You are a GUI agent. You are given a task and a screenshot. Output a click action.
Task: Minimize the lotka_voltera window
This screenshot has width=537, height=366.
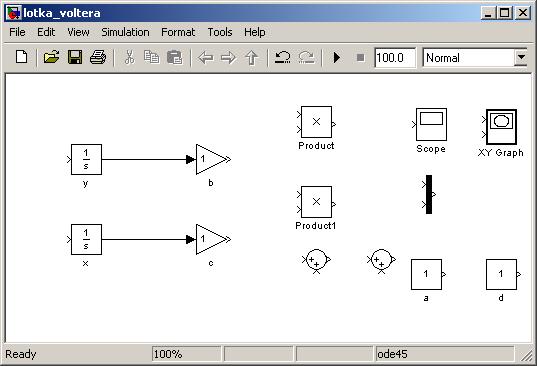pyautogui.click(x=488, y=13)
